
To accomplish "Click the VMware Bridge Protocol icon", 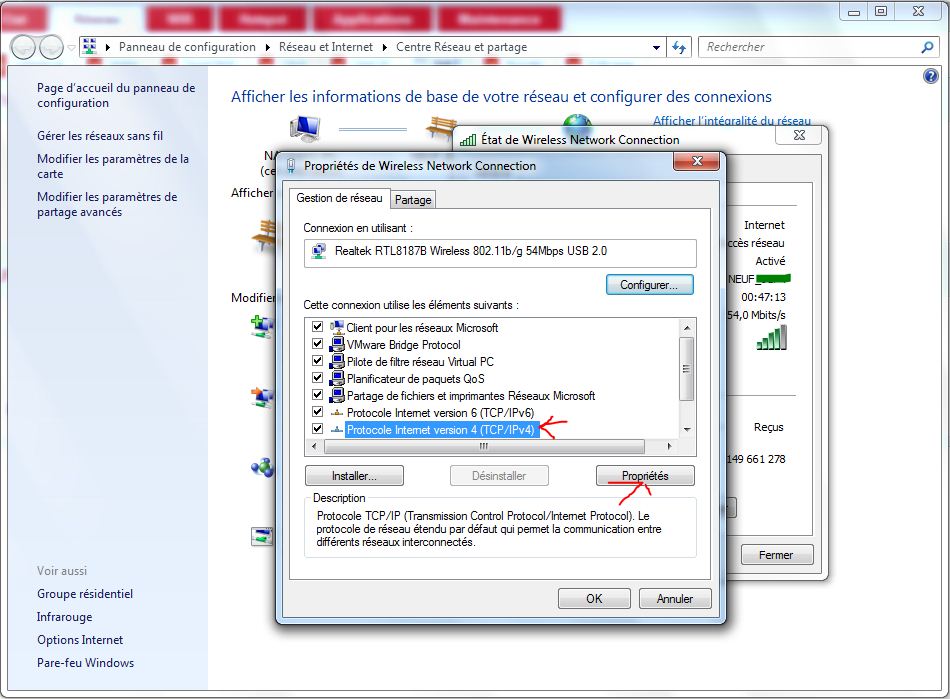I will tap(337, 345).
